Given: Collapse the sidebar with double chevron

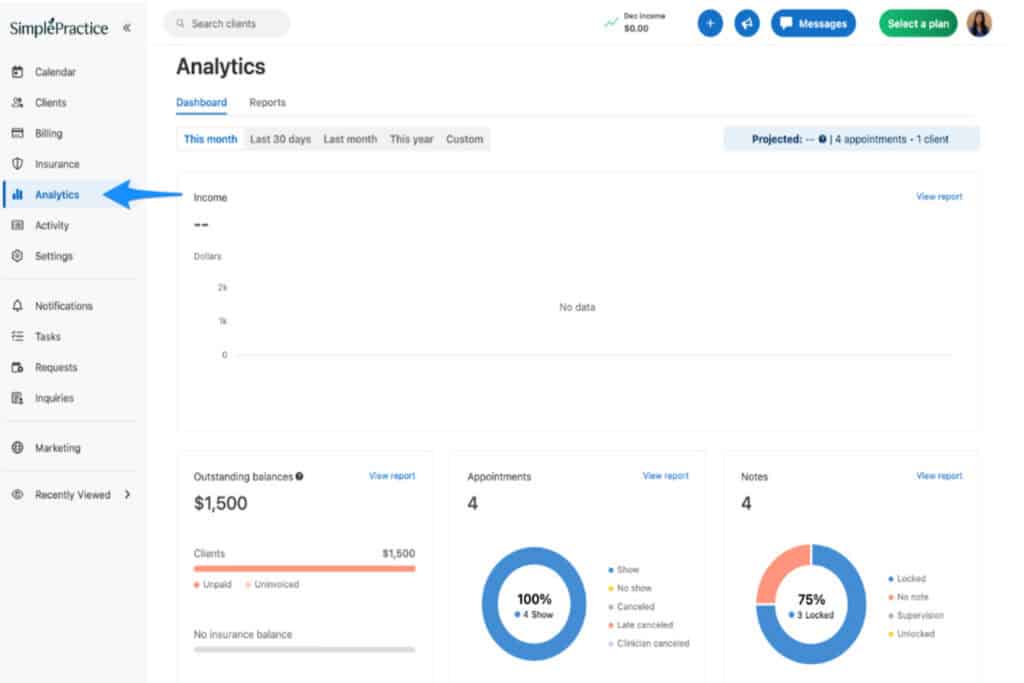Looking at the screenshot, I should [x=127, y=28].
